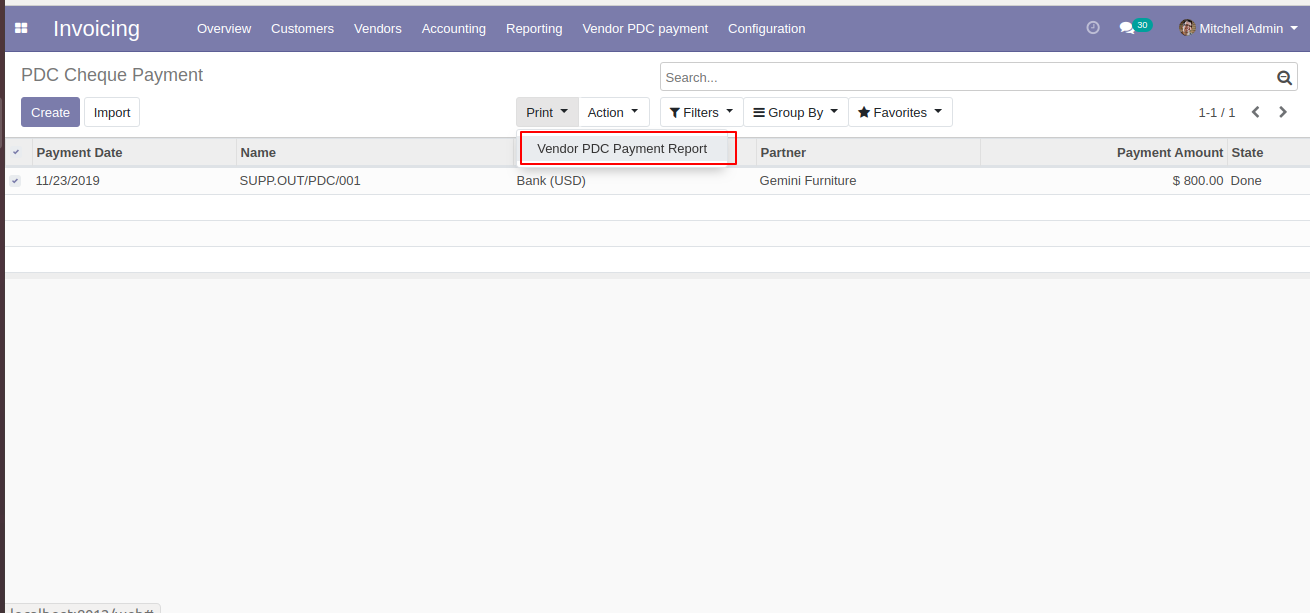
Task: Click the 11/23/2019 date cell
Action: [68, 181]
